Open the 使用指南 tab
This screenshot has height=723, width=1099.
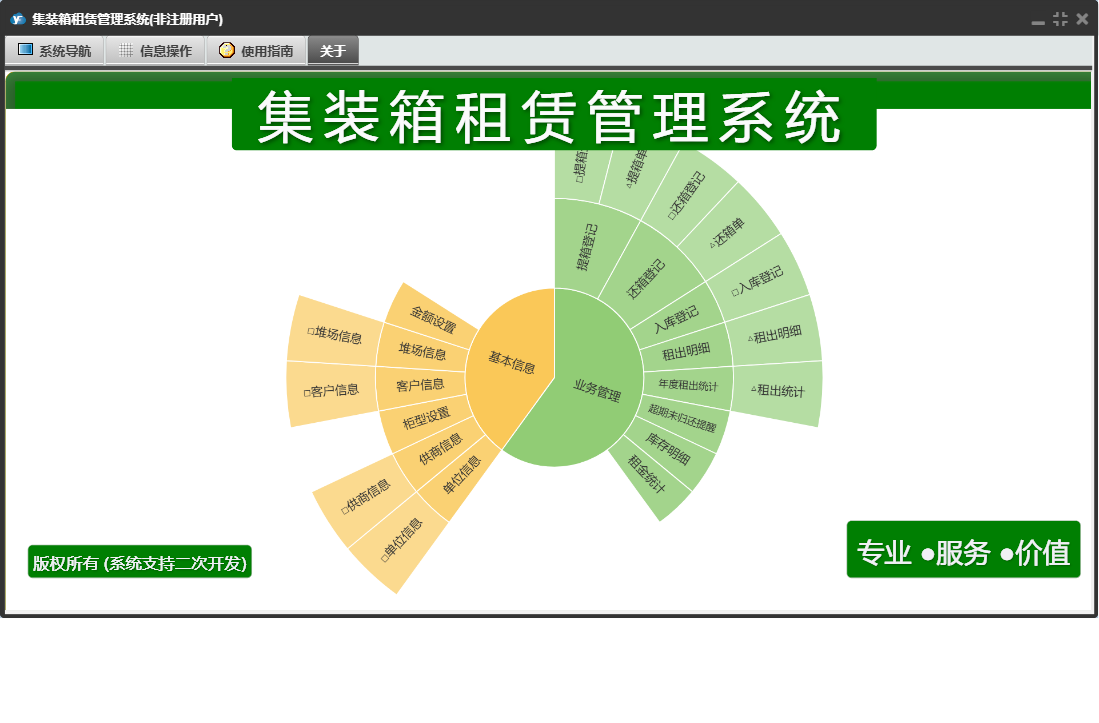(257, 50)
